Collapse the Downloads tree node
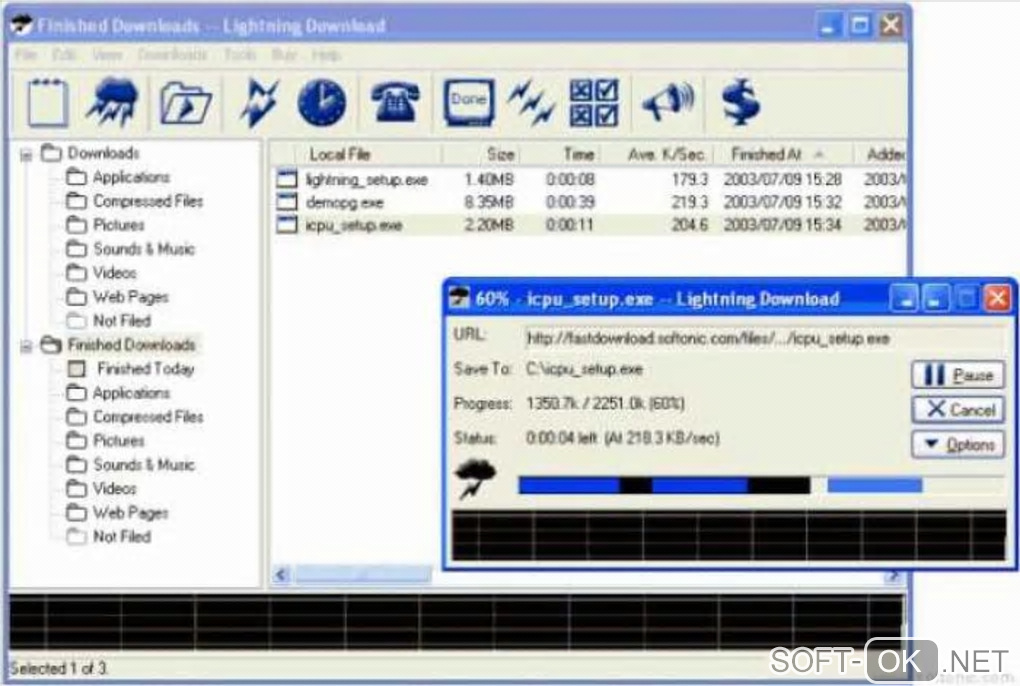Screen dimensions: 1020x686 coord(26,155)
